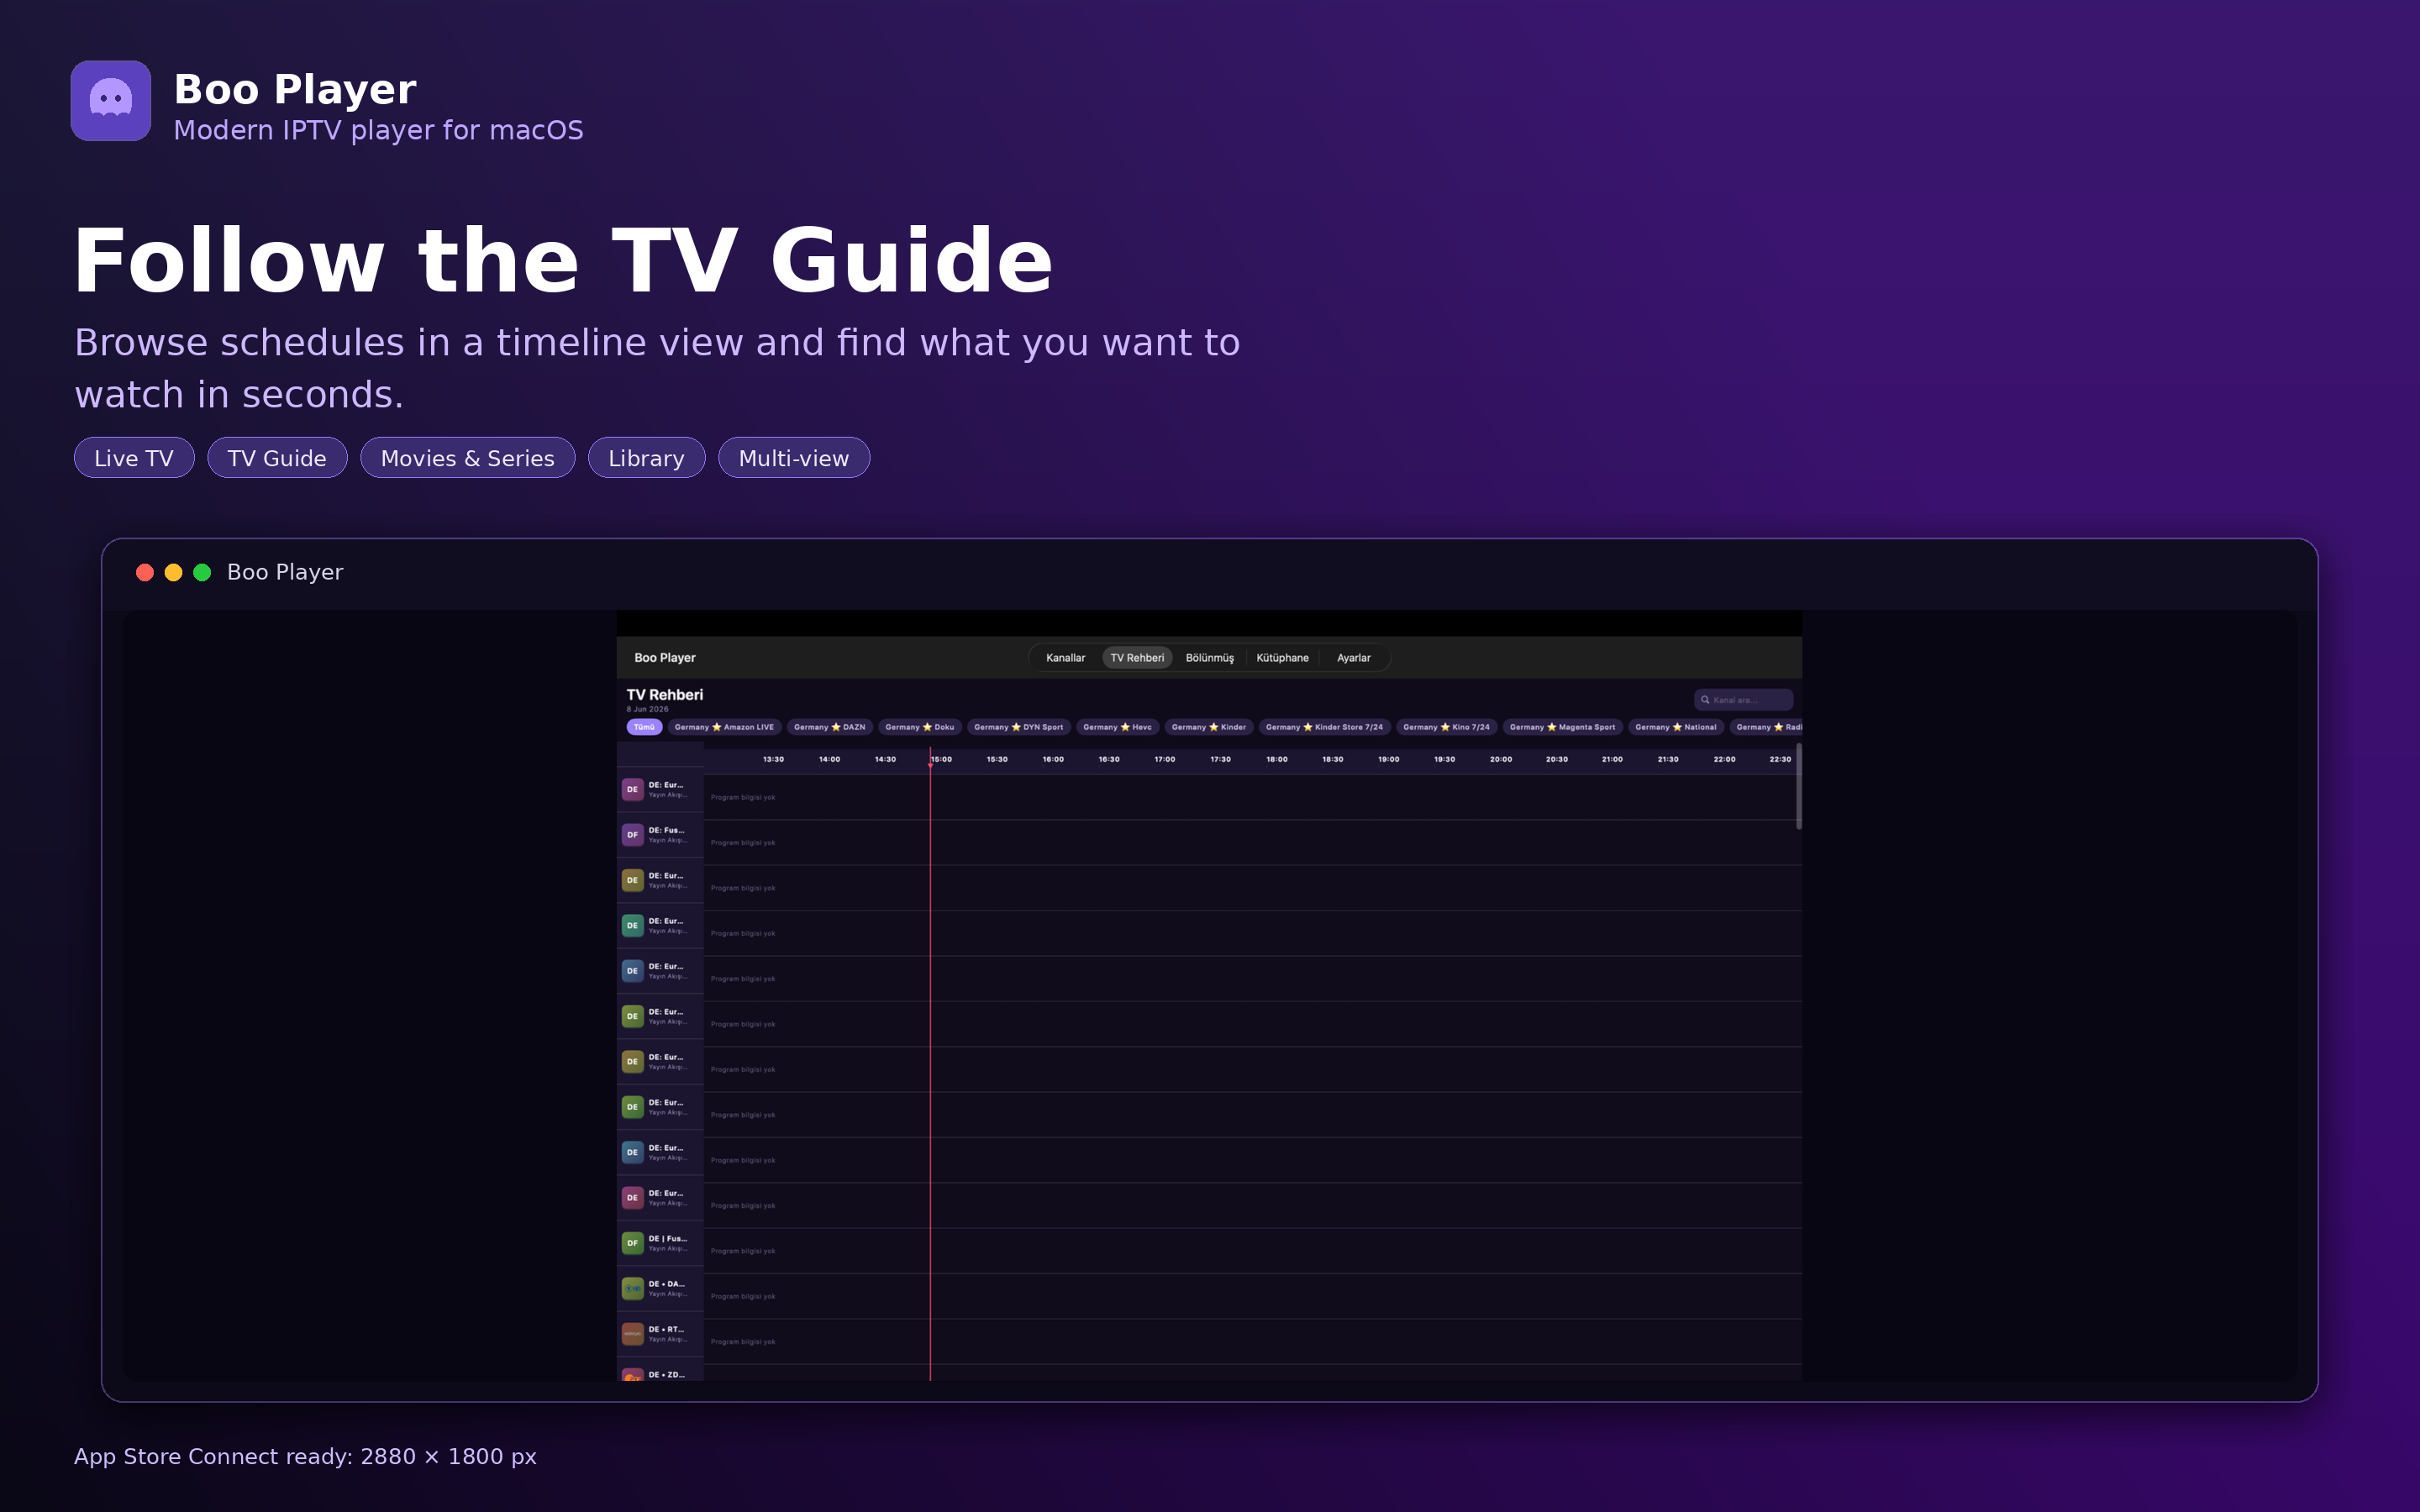Select the green DF icon for DE | Fus…
The height and width of the screenshot is (1512, 2420).
click(x=632, y=1243)
